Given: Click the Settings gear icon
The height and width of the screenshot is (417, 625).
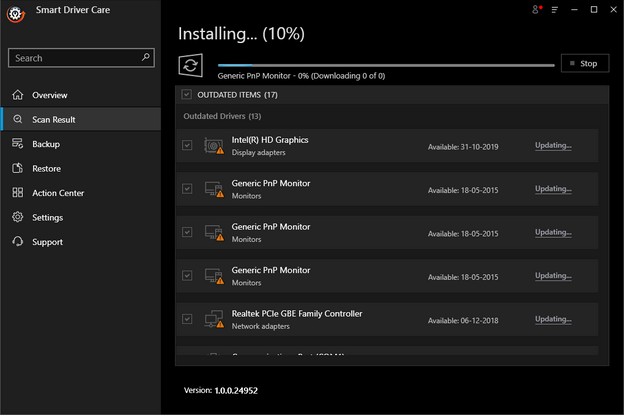Looking at the screenshot, I should (17, 217).
